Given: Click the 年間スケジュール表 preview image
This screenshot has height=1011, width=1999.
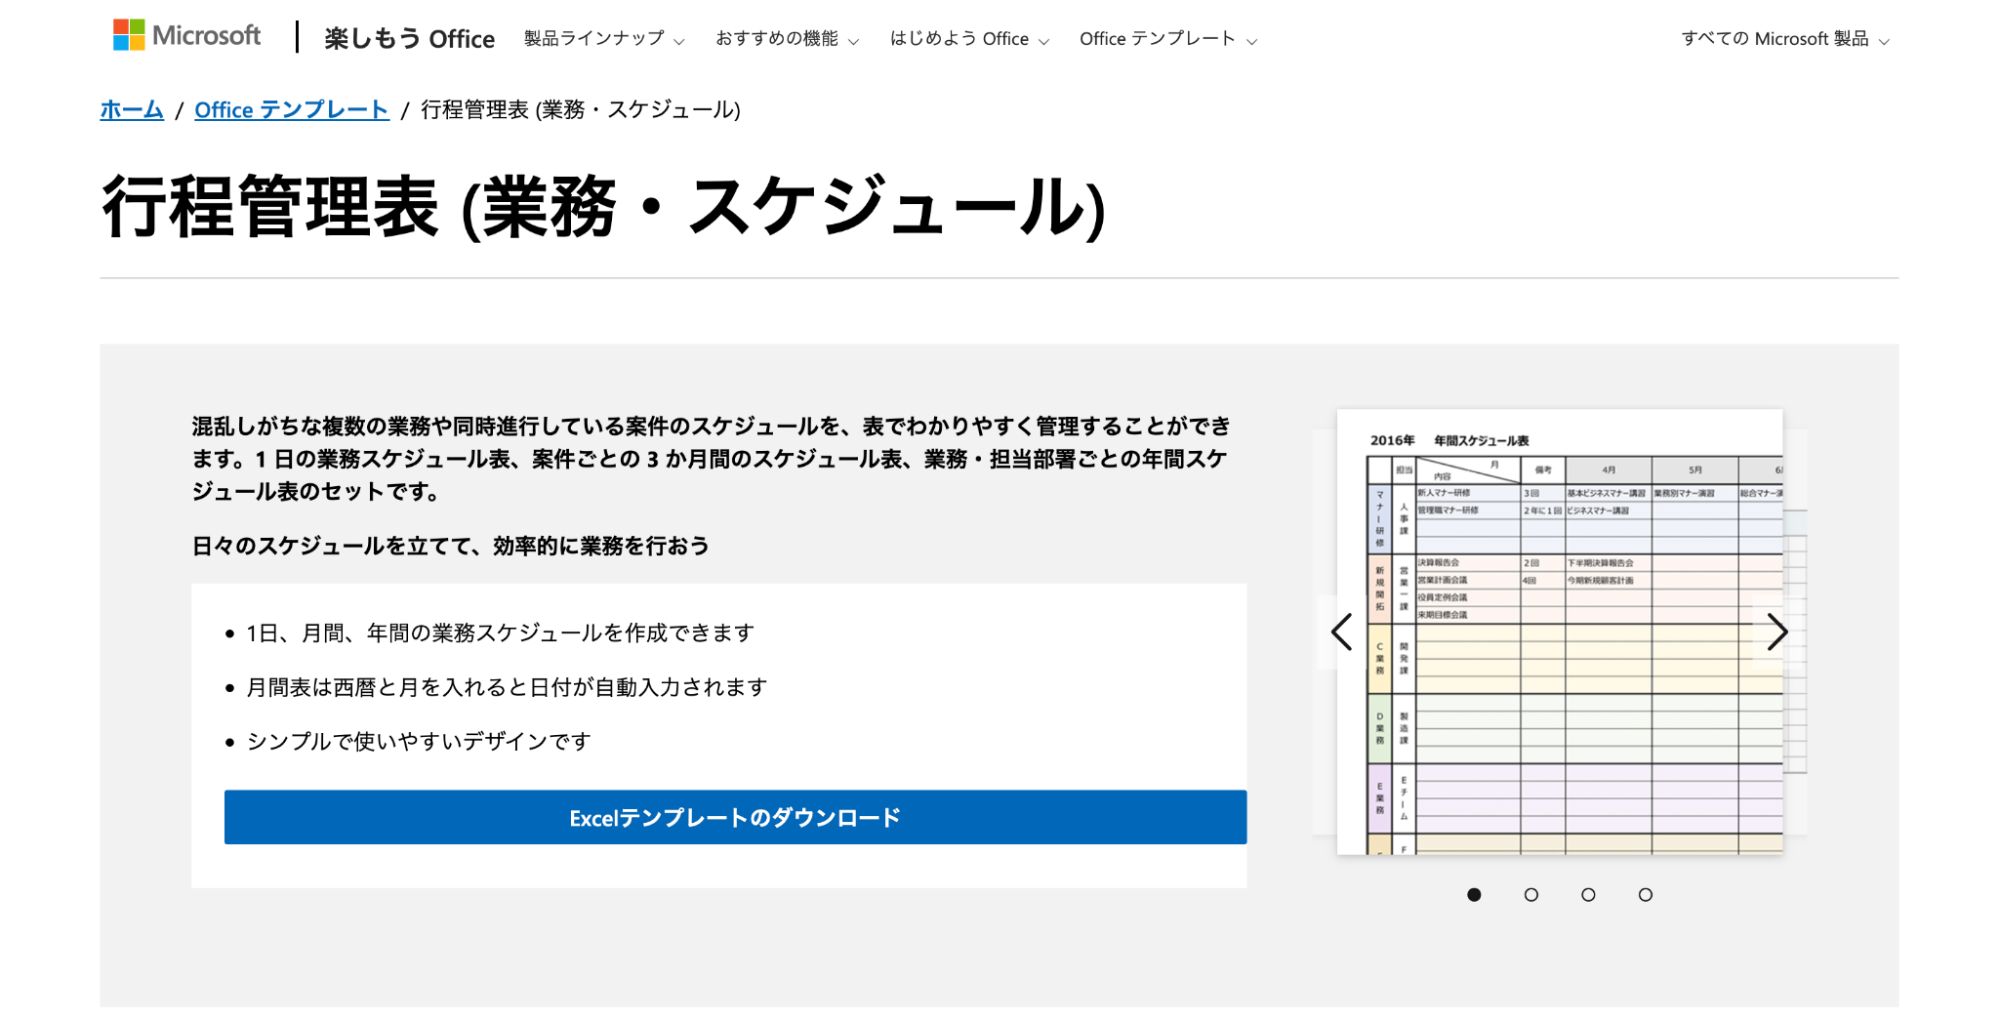Looking at the screenshot, I should 1559,632.
